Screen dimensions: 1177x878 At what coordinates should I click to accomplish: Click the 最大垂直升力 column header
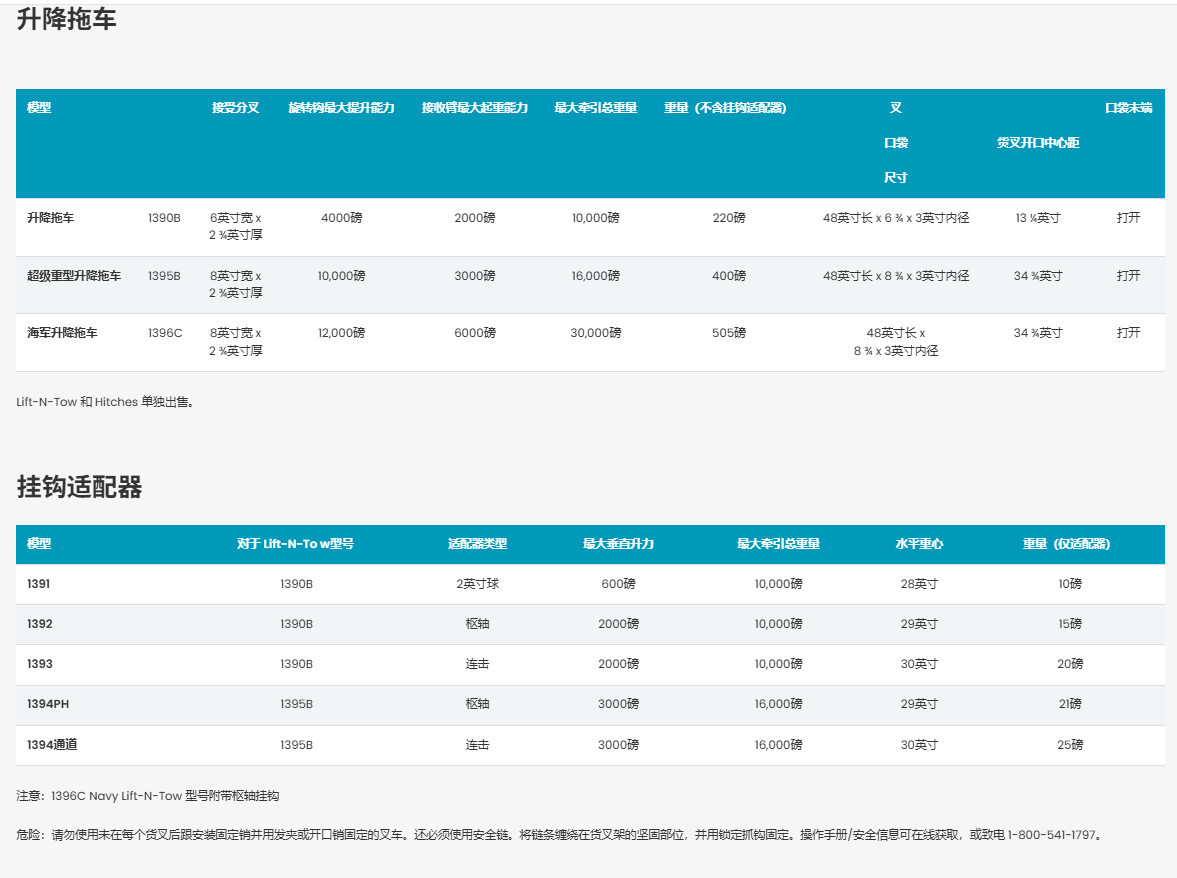click(x=618, y=544)
